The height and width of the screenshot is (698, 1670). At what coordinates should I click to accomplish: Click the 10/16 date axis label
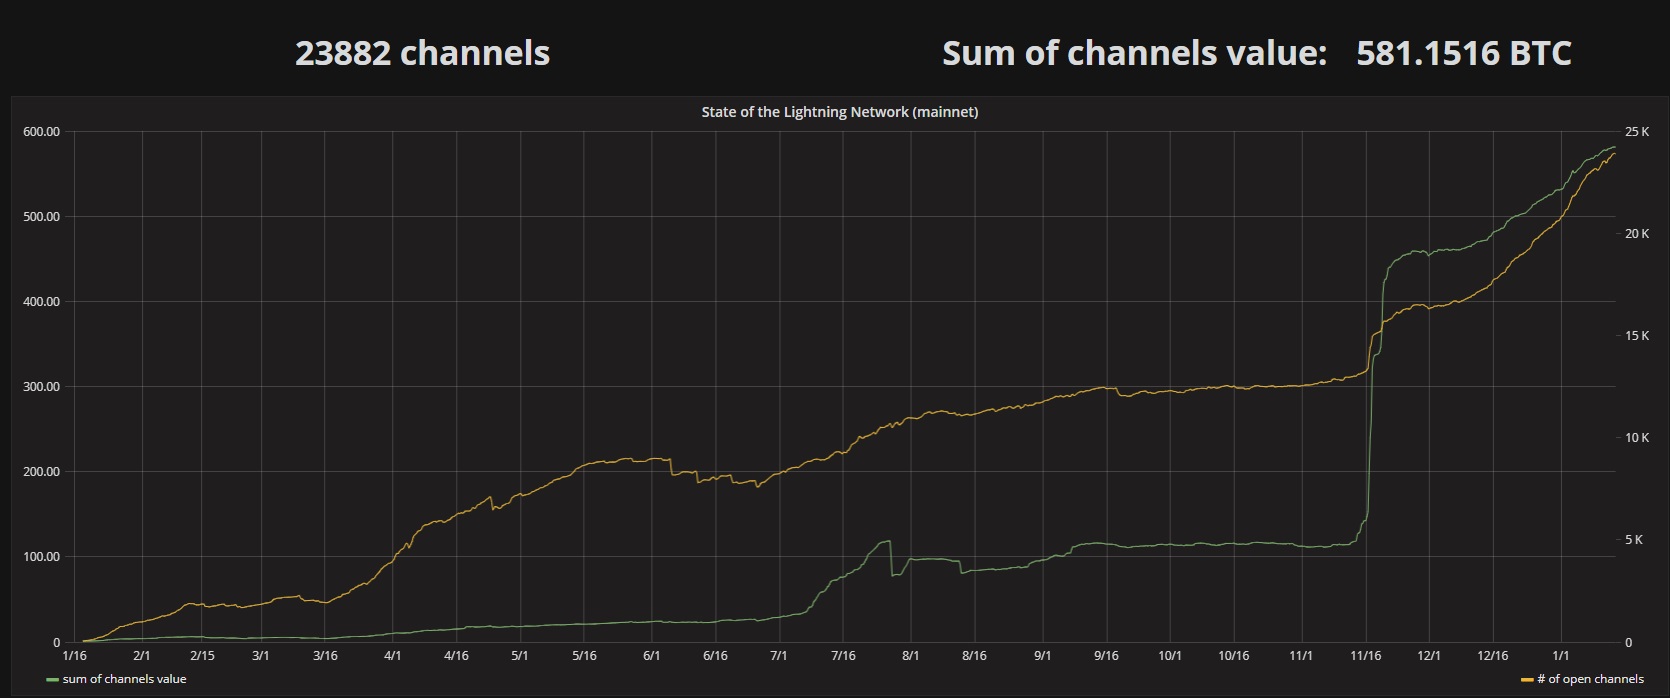click(x=1234, y=656)
